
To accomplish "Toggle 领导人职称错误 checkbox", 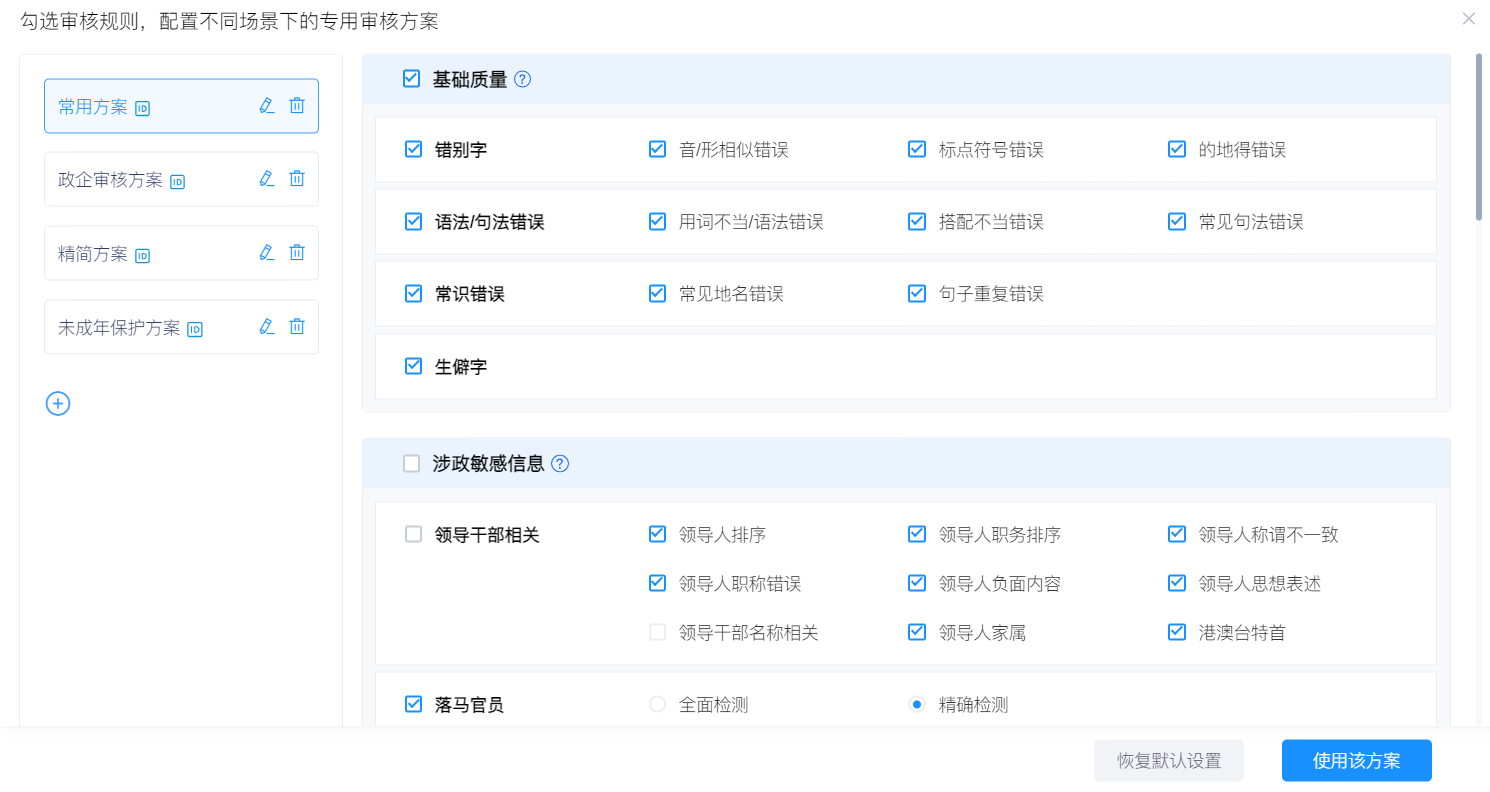I will [657, 583].
